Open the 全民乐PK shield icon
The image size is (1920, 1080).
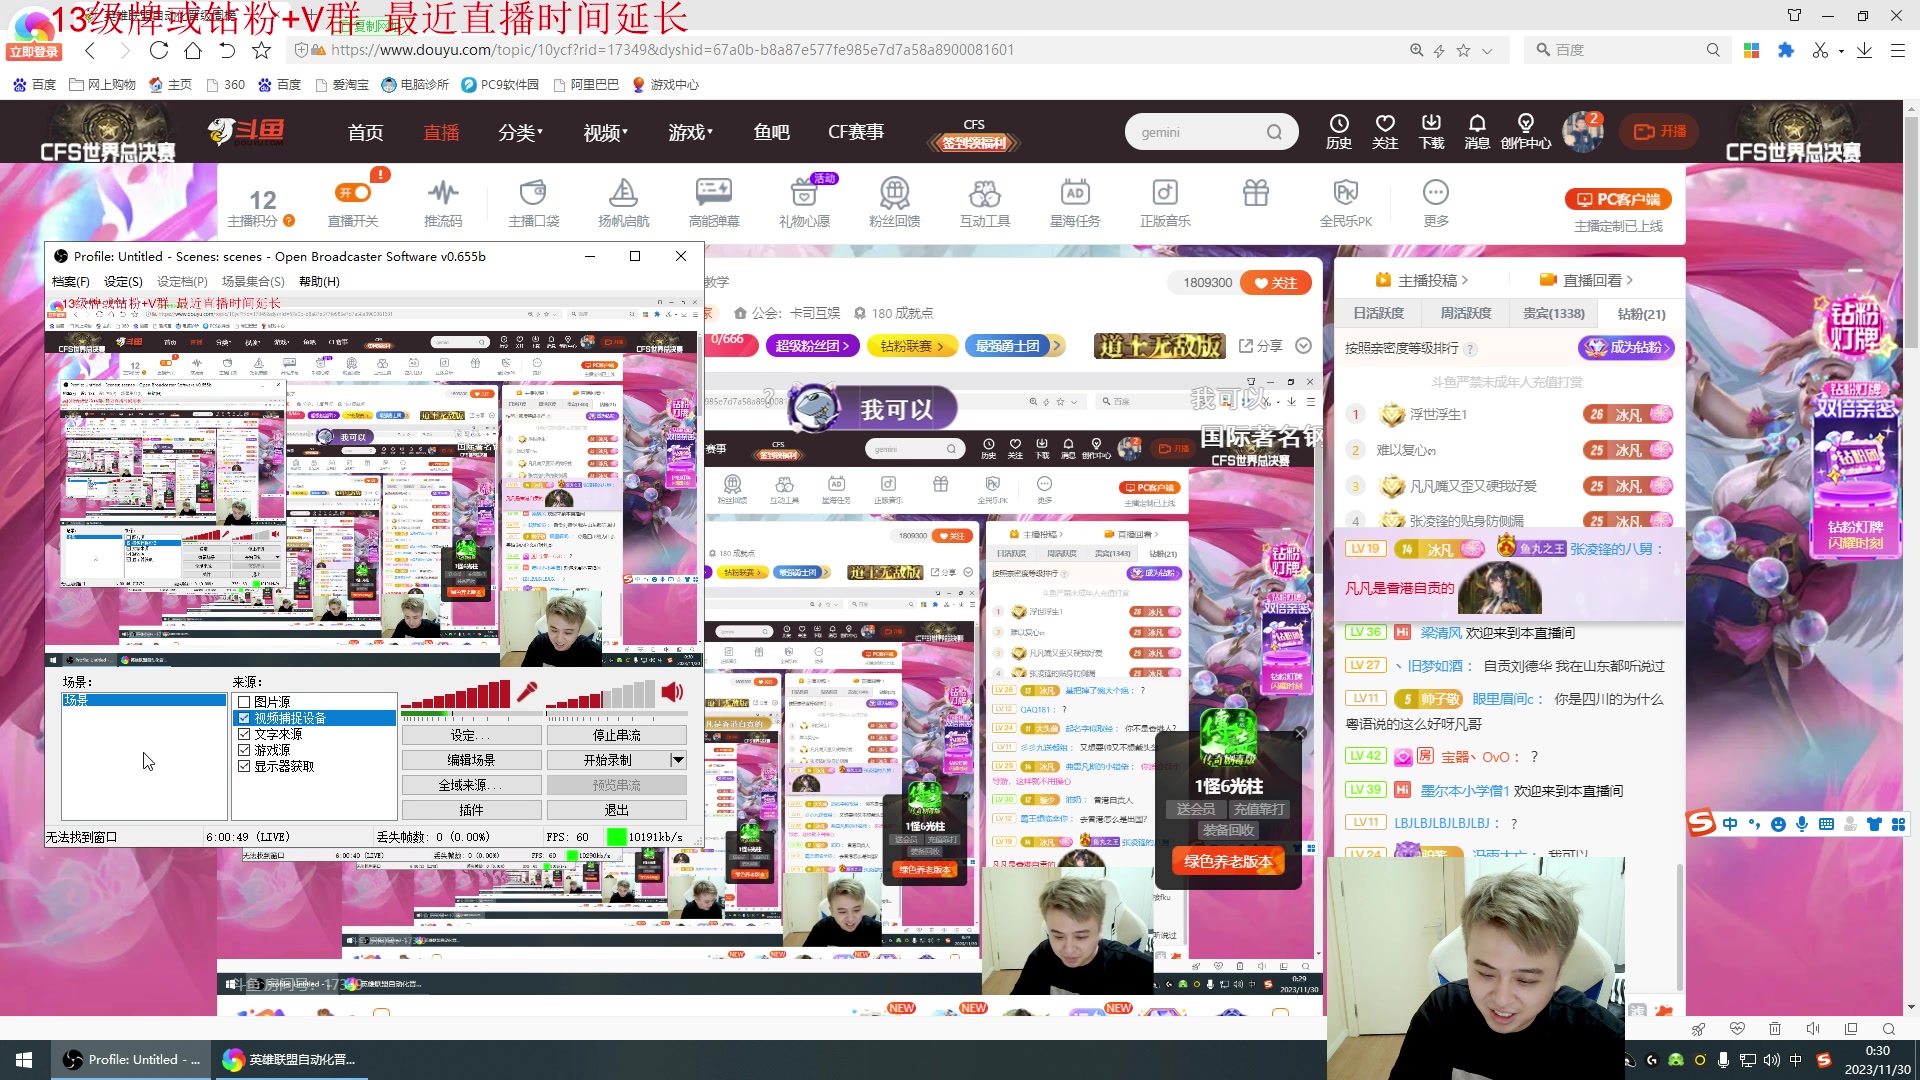click(x=1346, y=204)
